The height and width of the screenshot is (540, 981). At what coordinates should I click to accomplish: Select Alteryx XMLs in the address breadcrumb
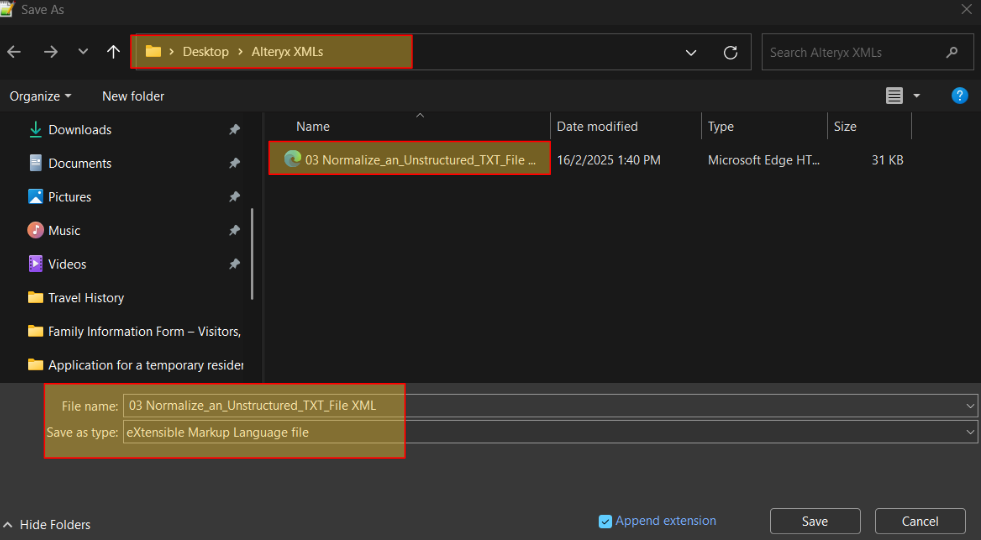287,52
